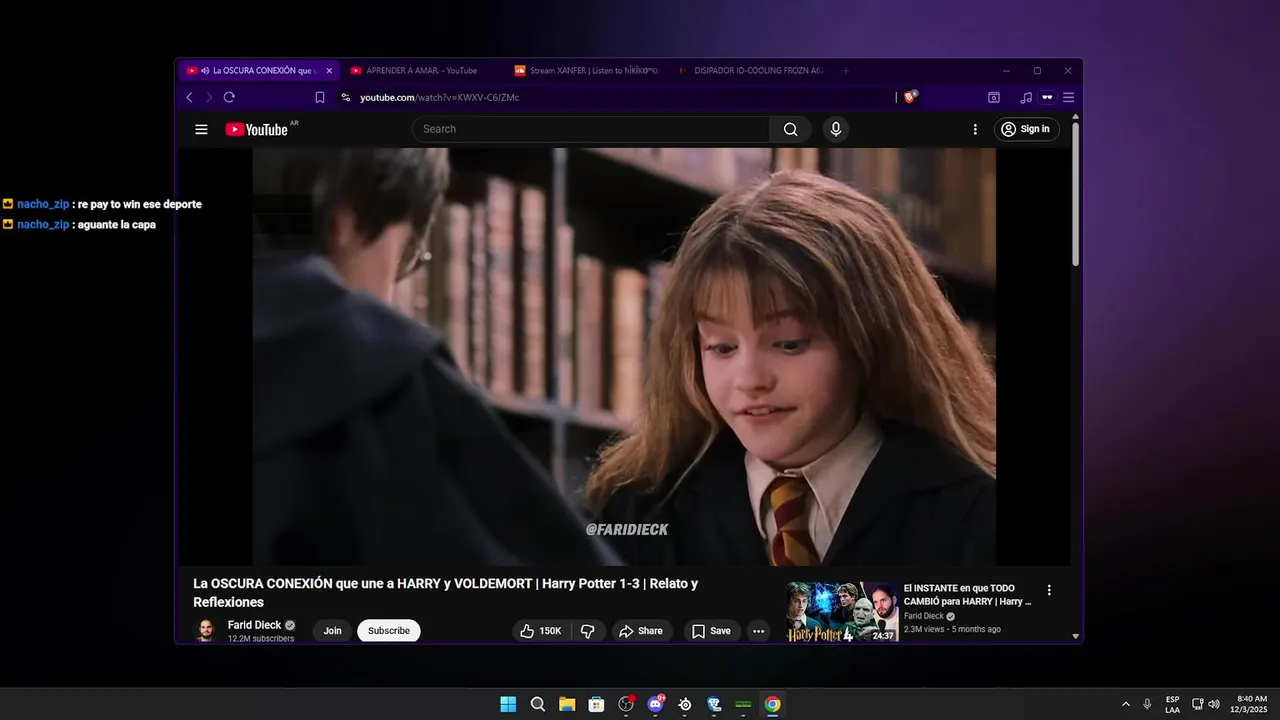Open the Brave Shields lion icon

pyautogui.click(x=910, y=97)
